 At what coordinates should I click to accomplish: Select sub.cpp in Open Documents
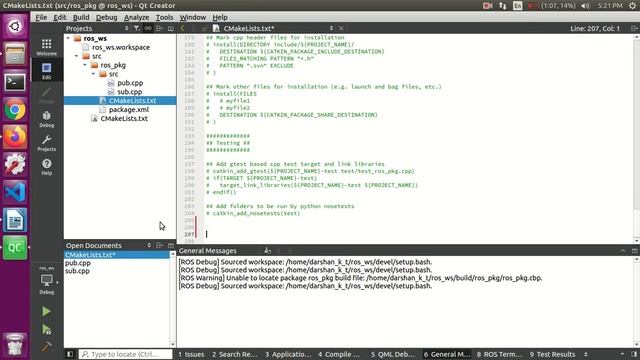pos(77,271)
